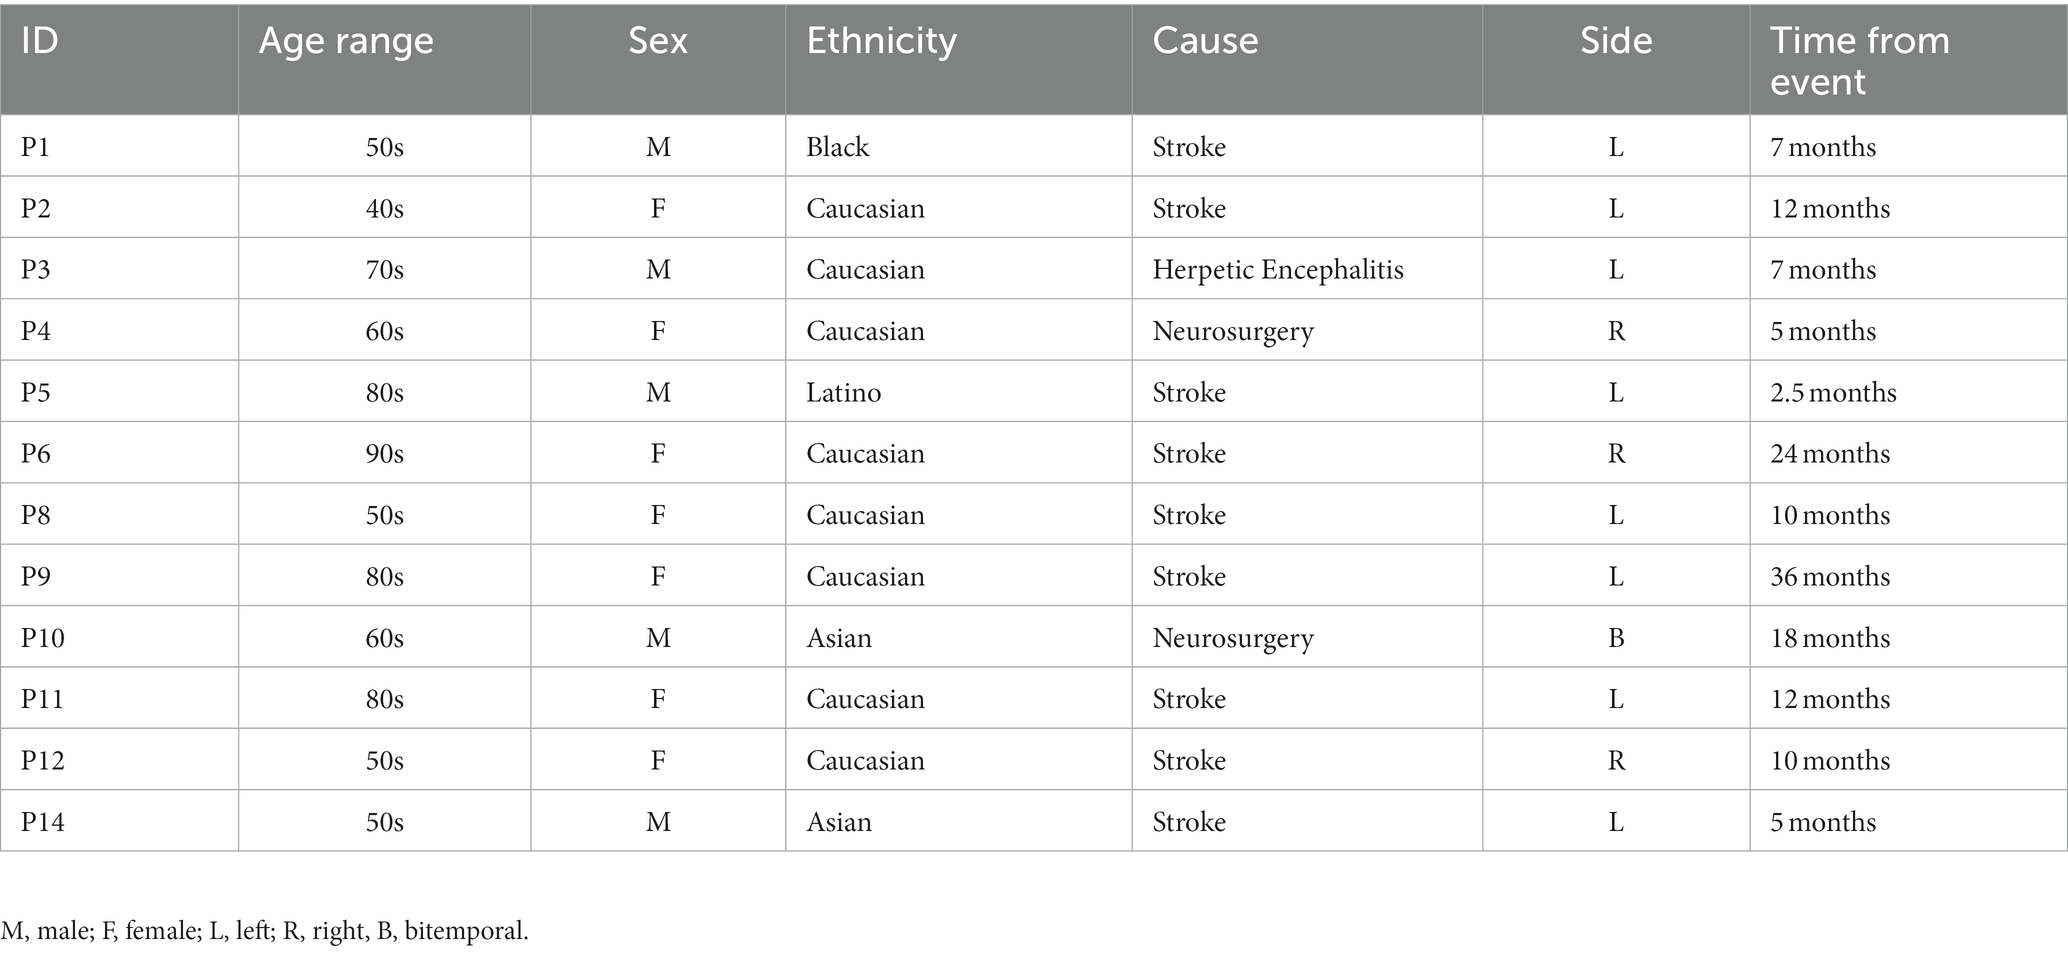Screen dimensions: 2068x953
Task: Select the abbreviation footnote text
Action: [265, 931]
